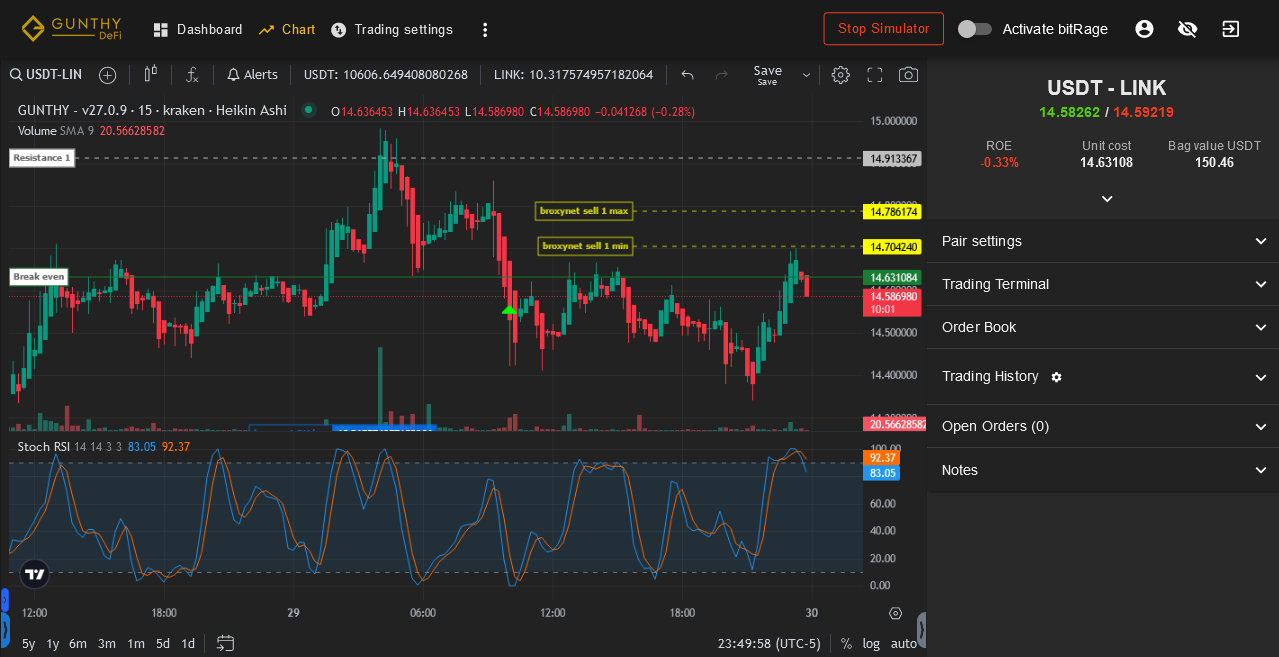
Task: Toggle percent scale mode
Action: click(x=846, y=643)
